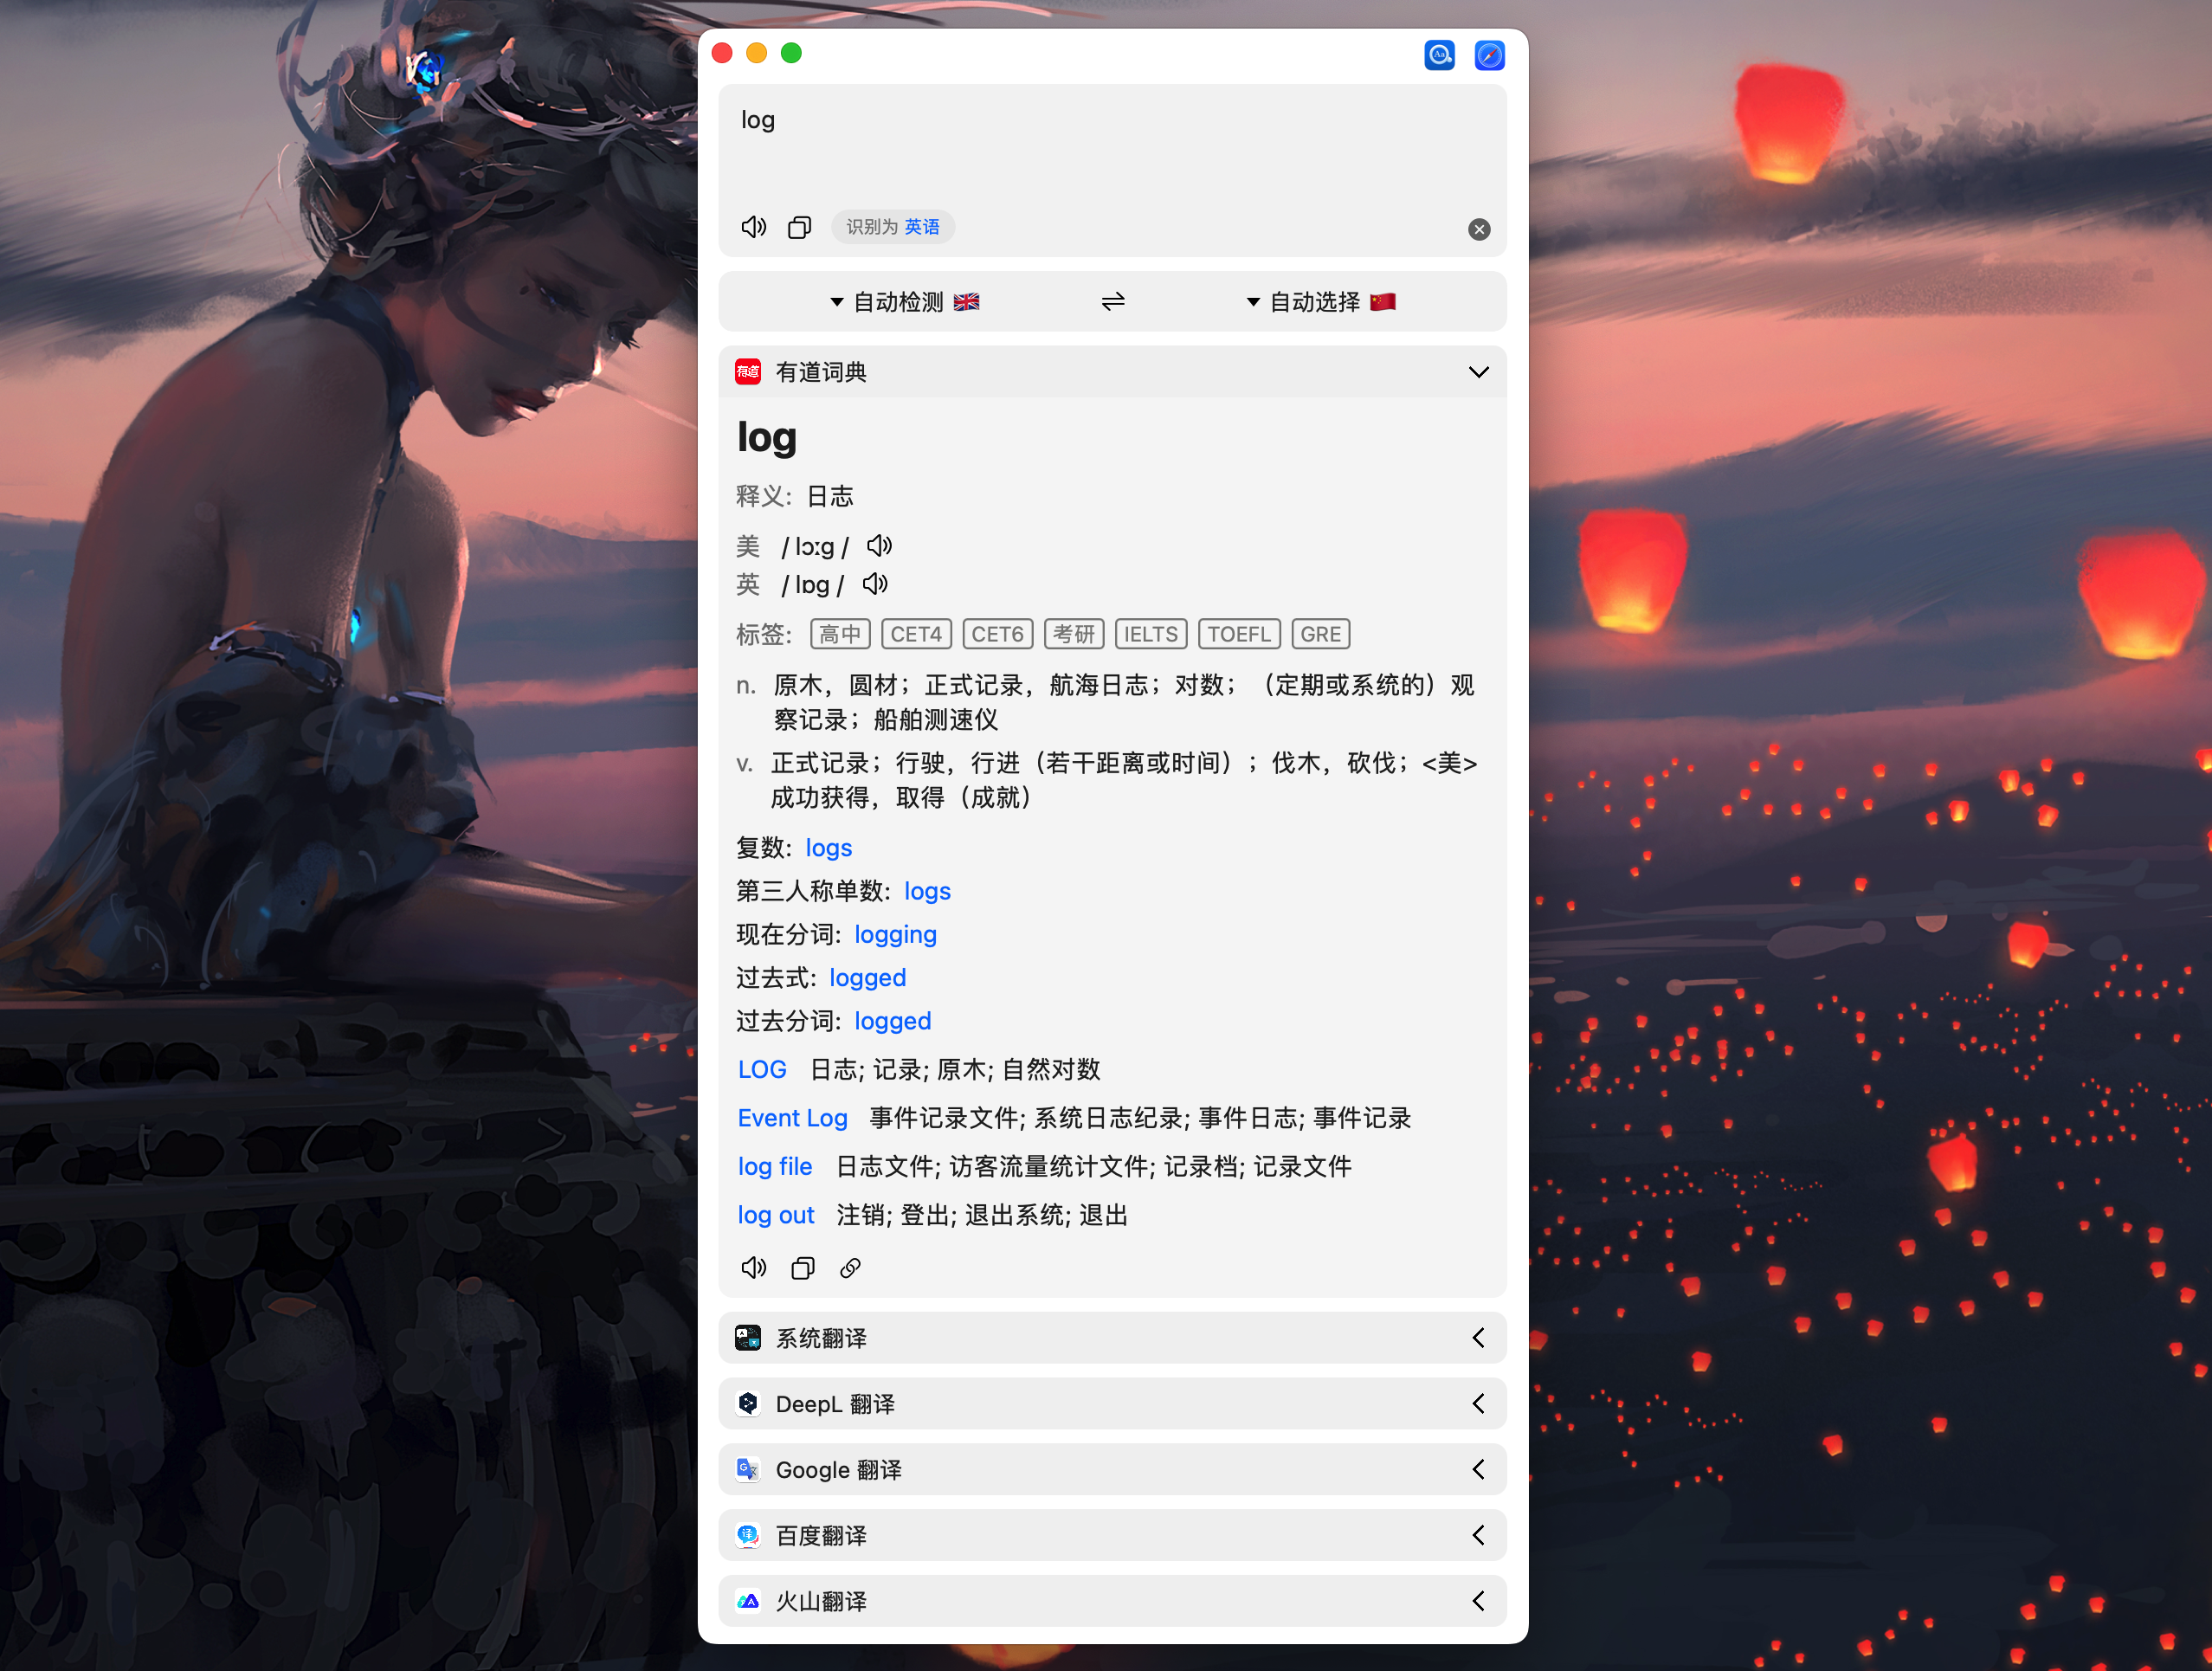Click the link icon under Youdao results
The height and width of the screenshot is (1671, 2212).
point(850,1268)
